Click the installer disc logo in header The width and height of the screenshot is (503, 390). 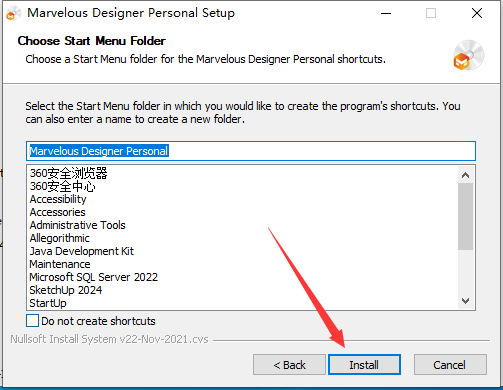coord(469,55)
